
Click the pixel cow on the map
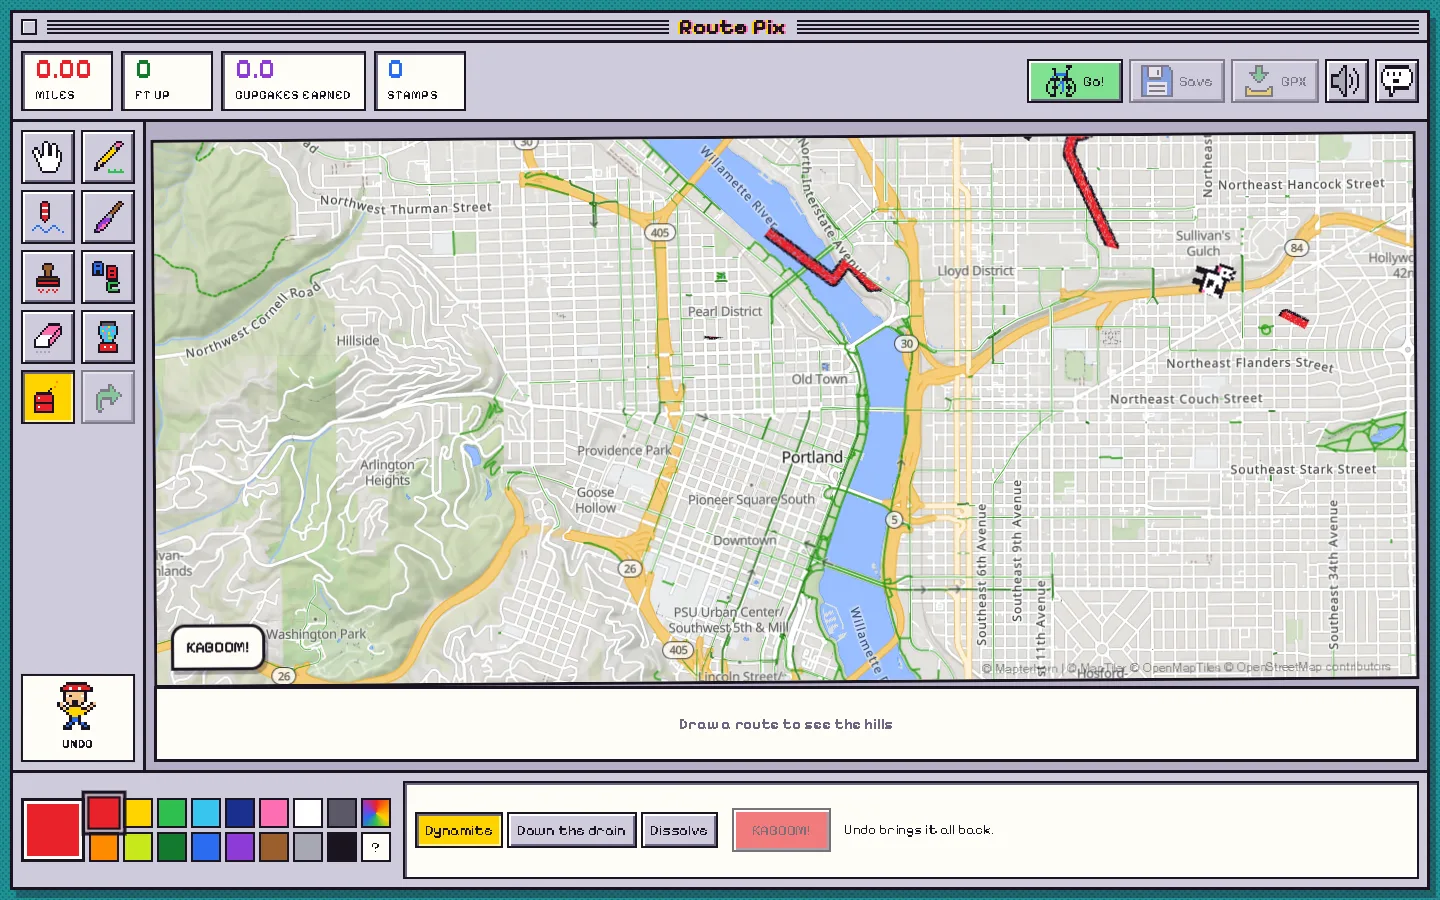coord(1215,279)
